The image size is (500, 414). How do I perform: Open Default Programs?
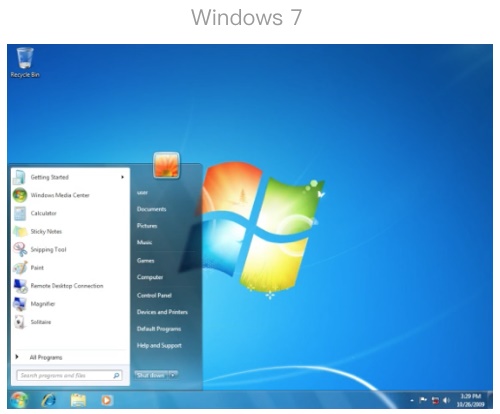pyautogui.click(x=159, y=329)
